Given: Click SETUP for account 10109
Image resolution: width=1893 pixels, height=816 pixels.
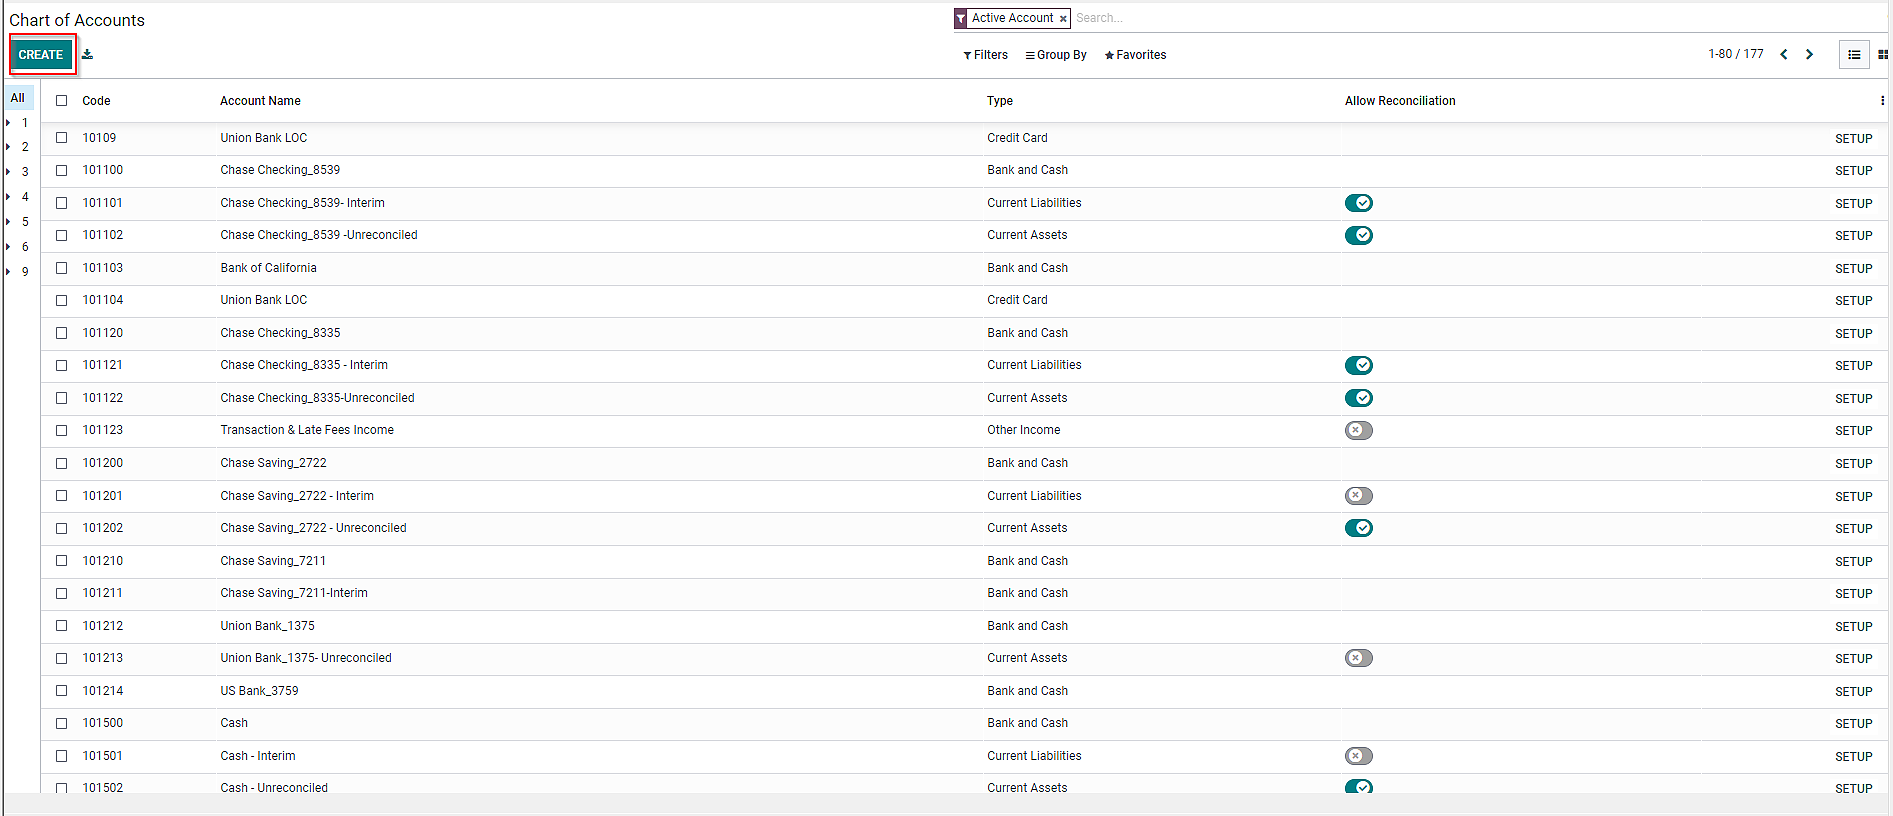Looking at the screenshot, I should (x=1853, y=139).
